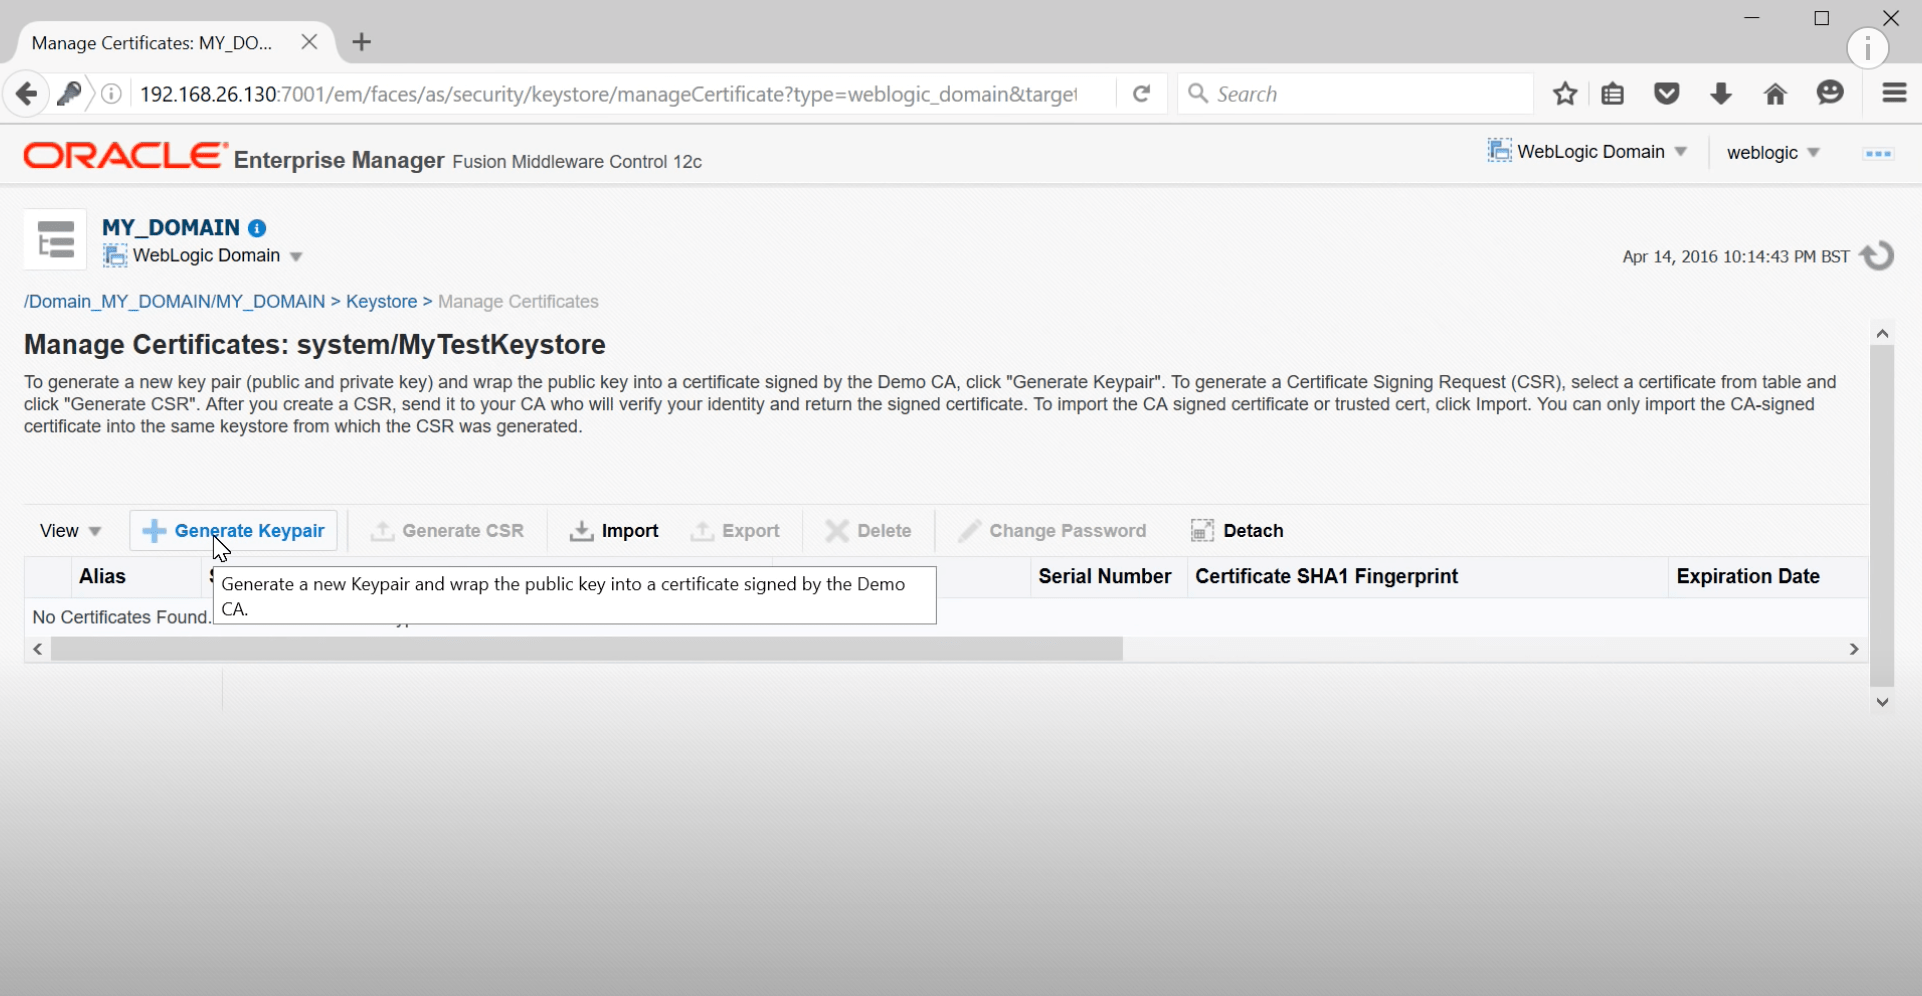Open the Keystore breadcrumb link
The image size is (1922, 996).
384,301
